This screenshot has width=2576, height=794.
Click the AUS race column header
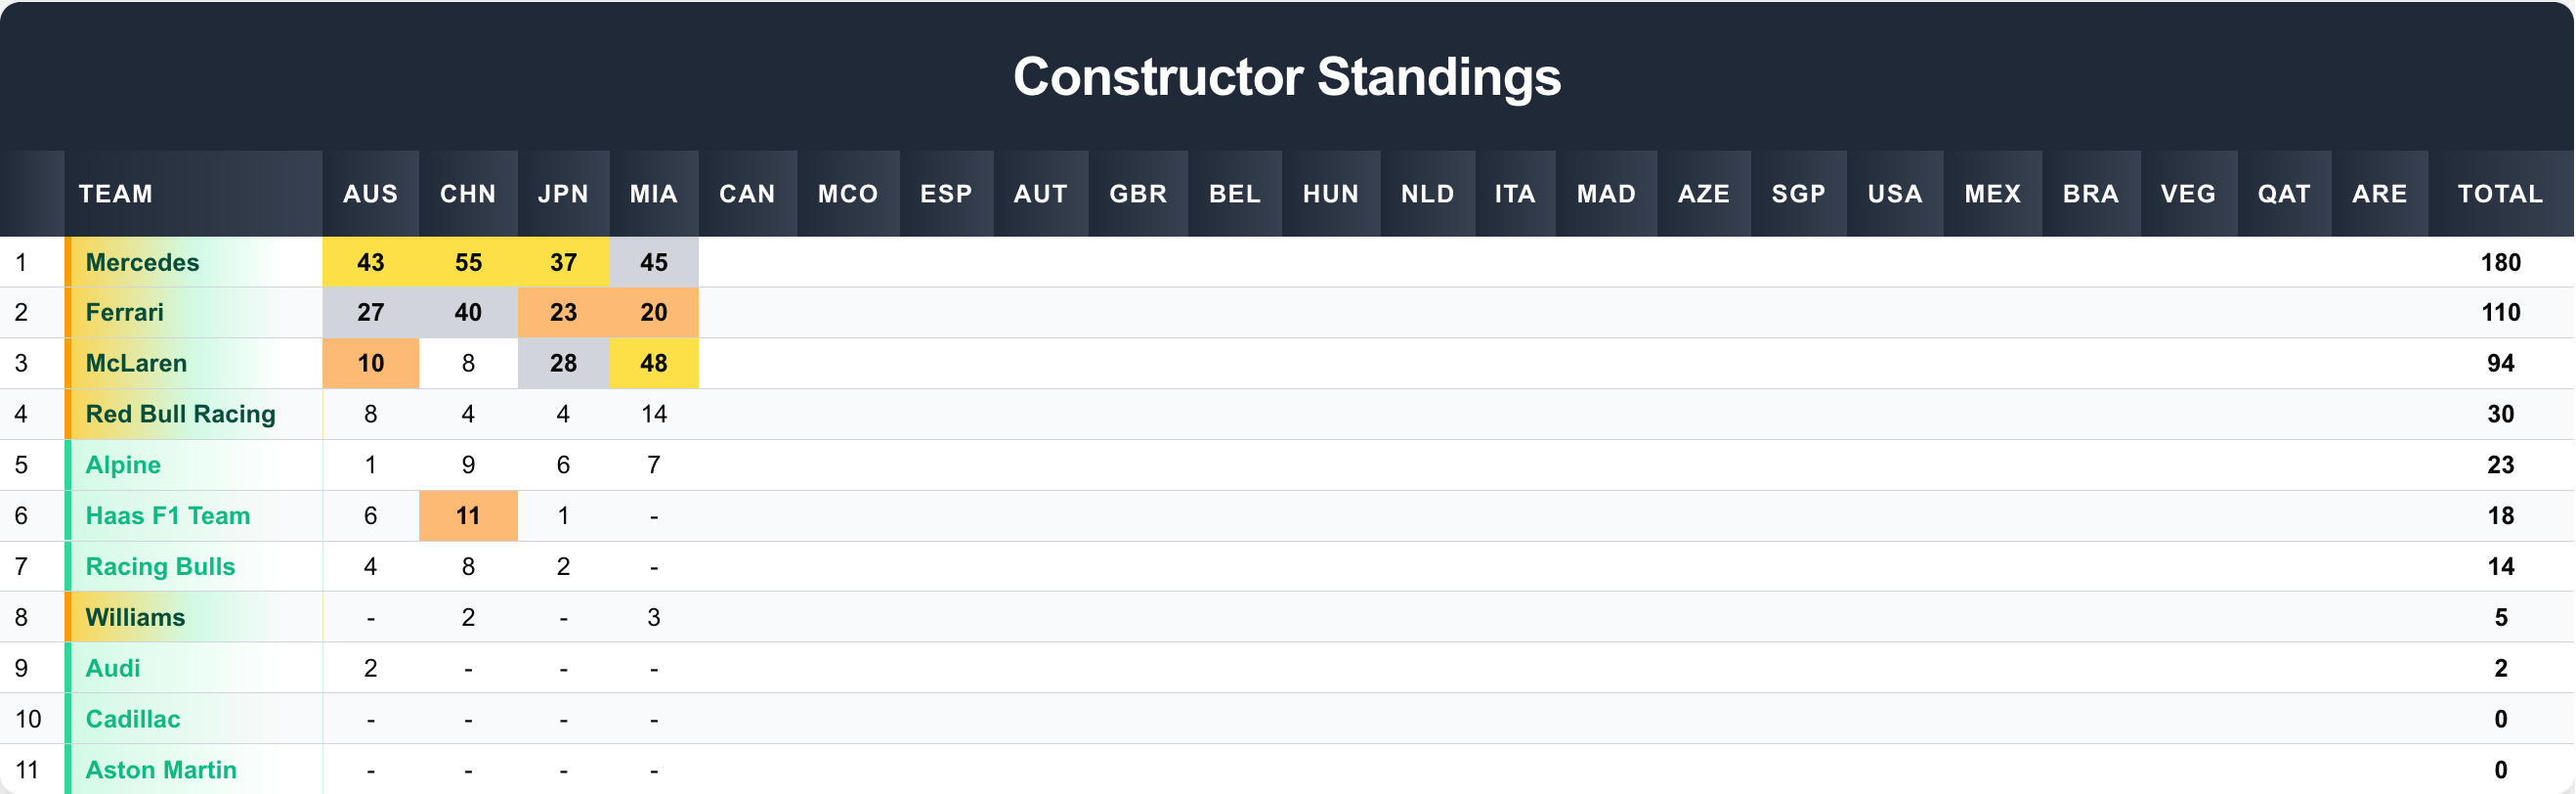click(x=370, y=194)
